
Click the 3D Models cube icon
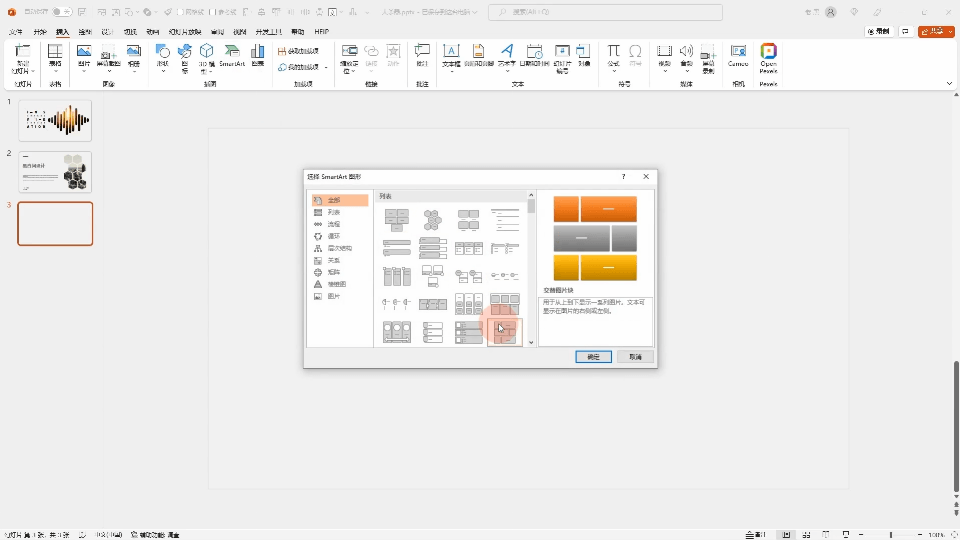pyautogui.click(x=207, y=51)
